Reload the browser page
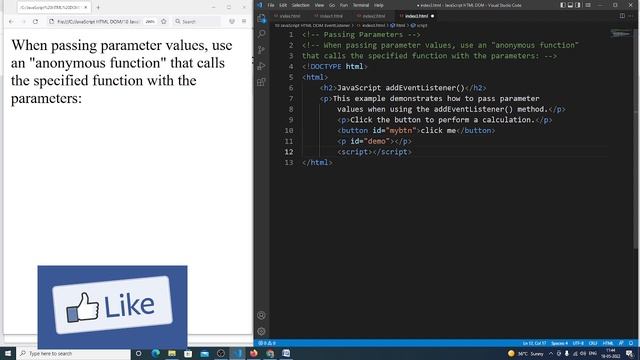The image size is (640, 360). point(36,21)
